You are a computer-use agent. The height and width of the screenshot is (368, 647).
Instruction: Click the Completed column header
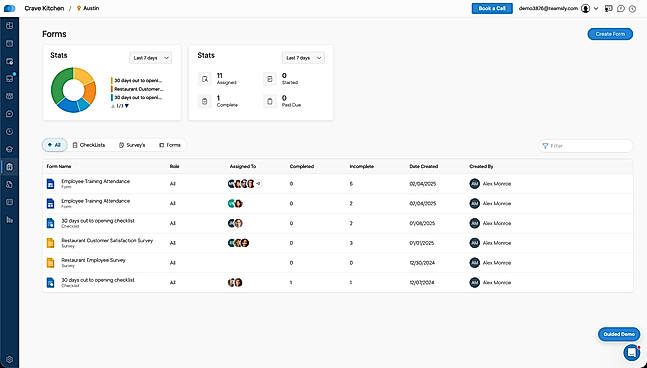[x=302, y=166]
